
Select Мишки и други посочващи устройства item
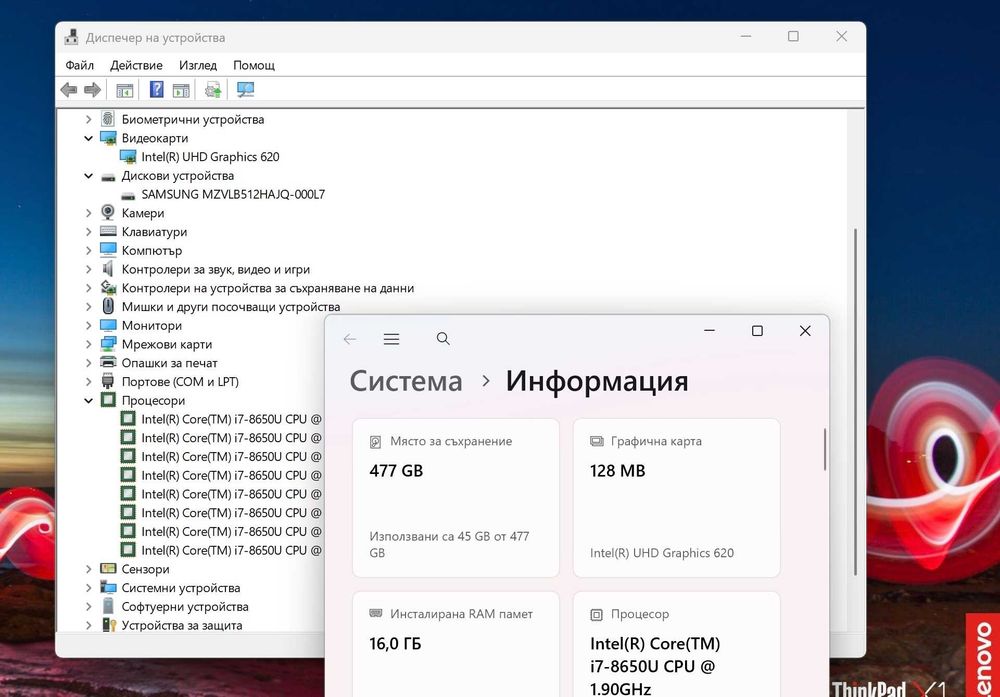[231, 307]
